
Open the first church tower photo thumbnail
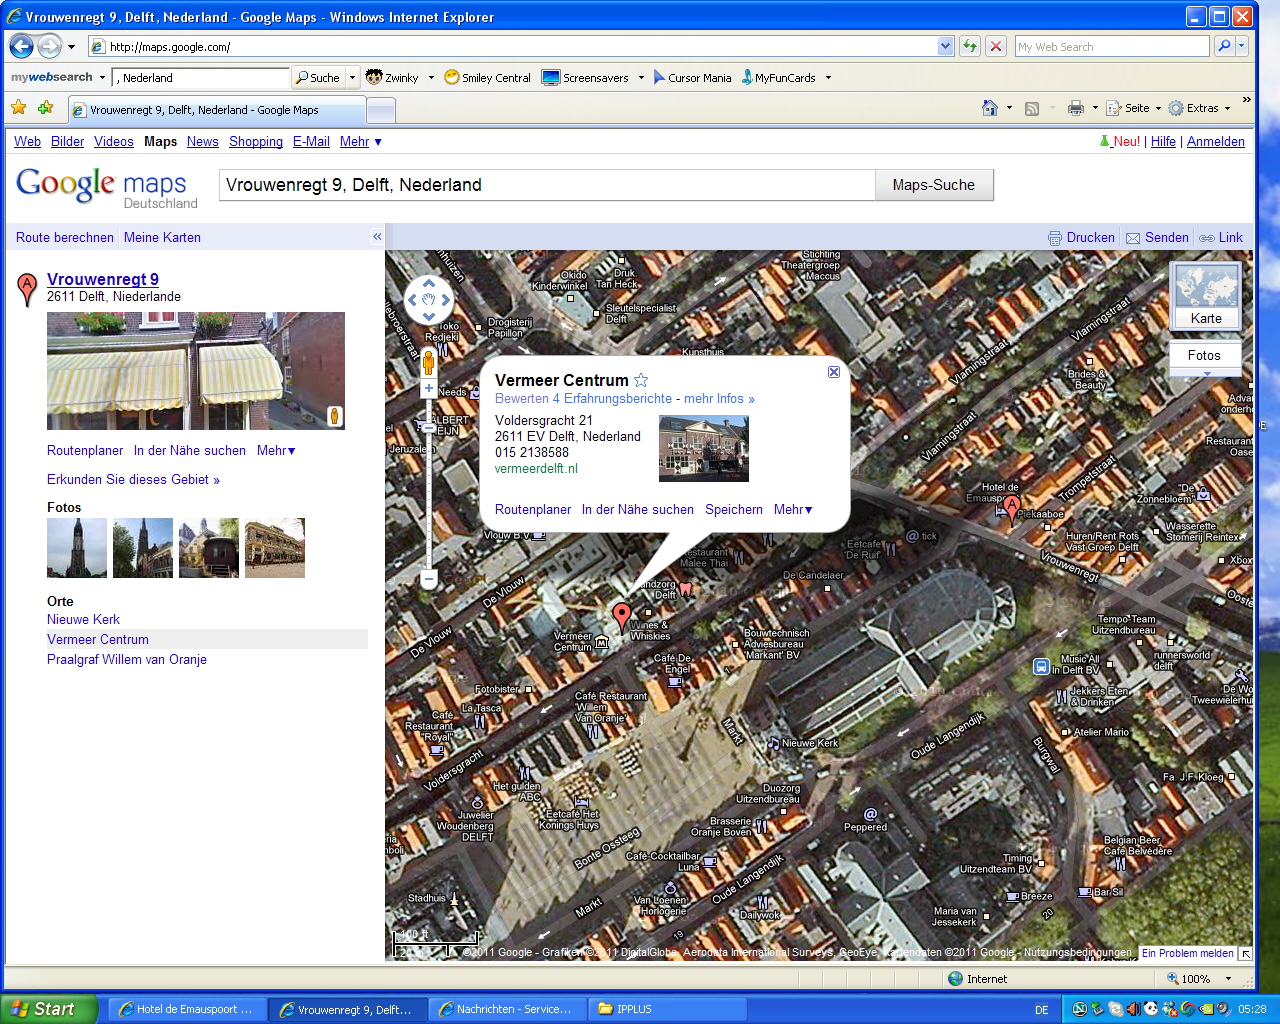(77, 548)
